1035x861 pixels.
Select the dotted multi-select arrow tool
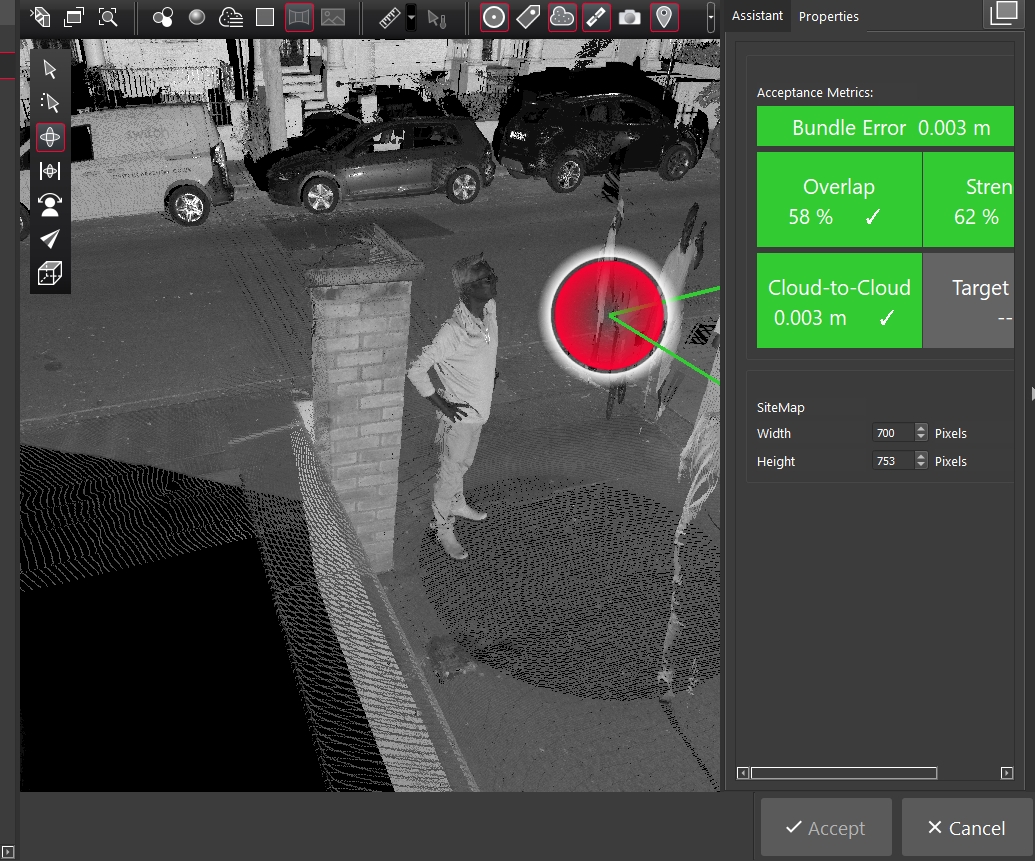pos(50,103)
